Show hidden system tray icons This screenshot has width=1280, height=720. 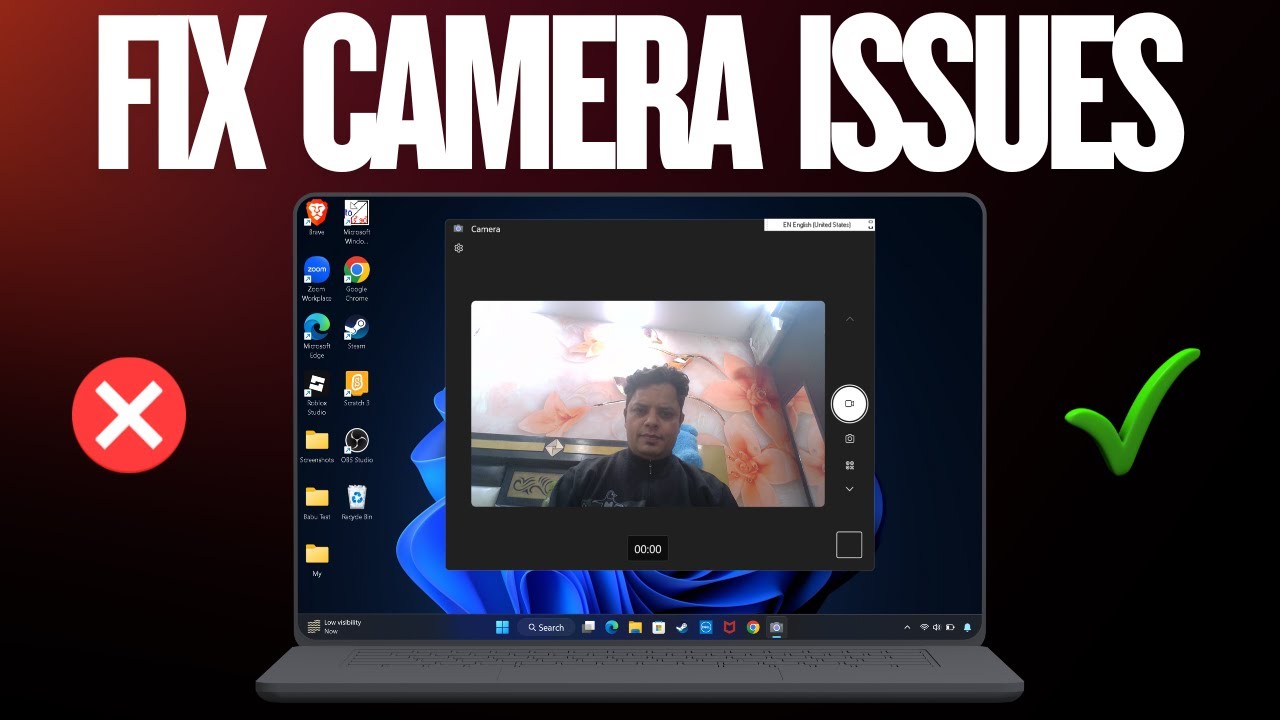click(907, 628)
